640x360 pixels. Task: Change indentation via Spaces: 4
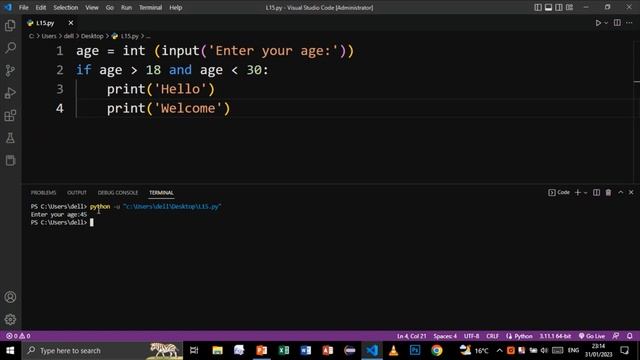pos(445,336)
